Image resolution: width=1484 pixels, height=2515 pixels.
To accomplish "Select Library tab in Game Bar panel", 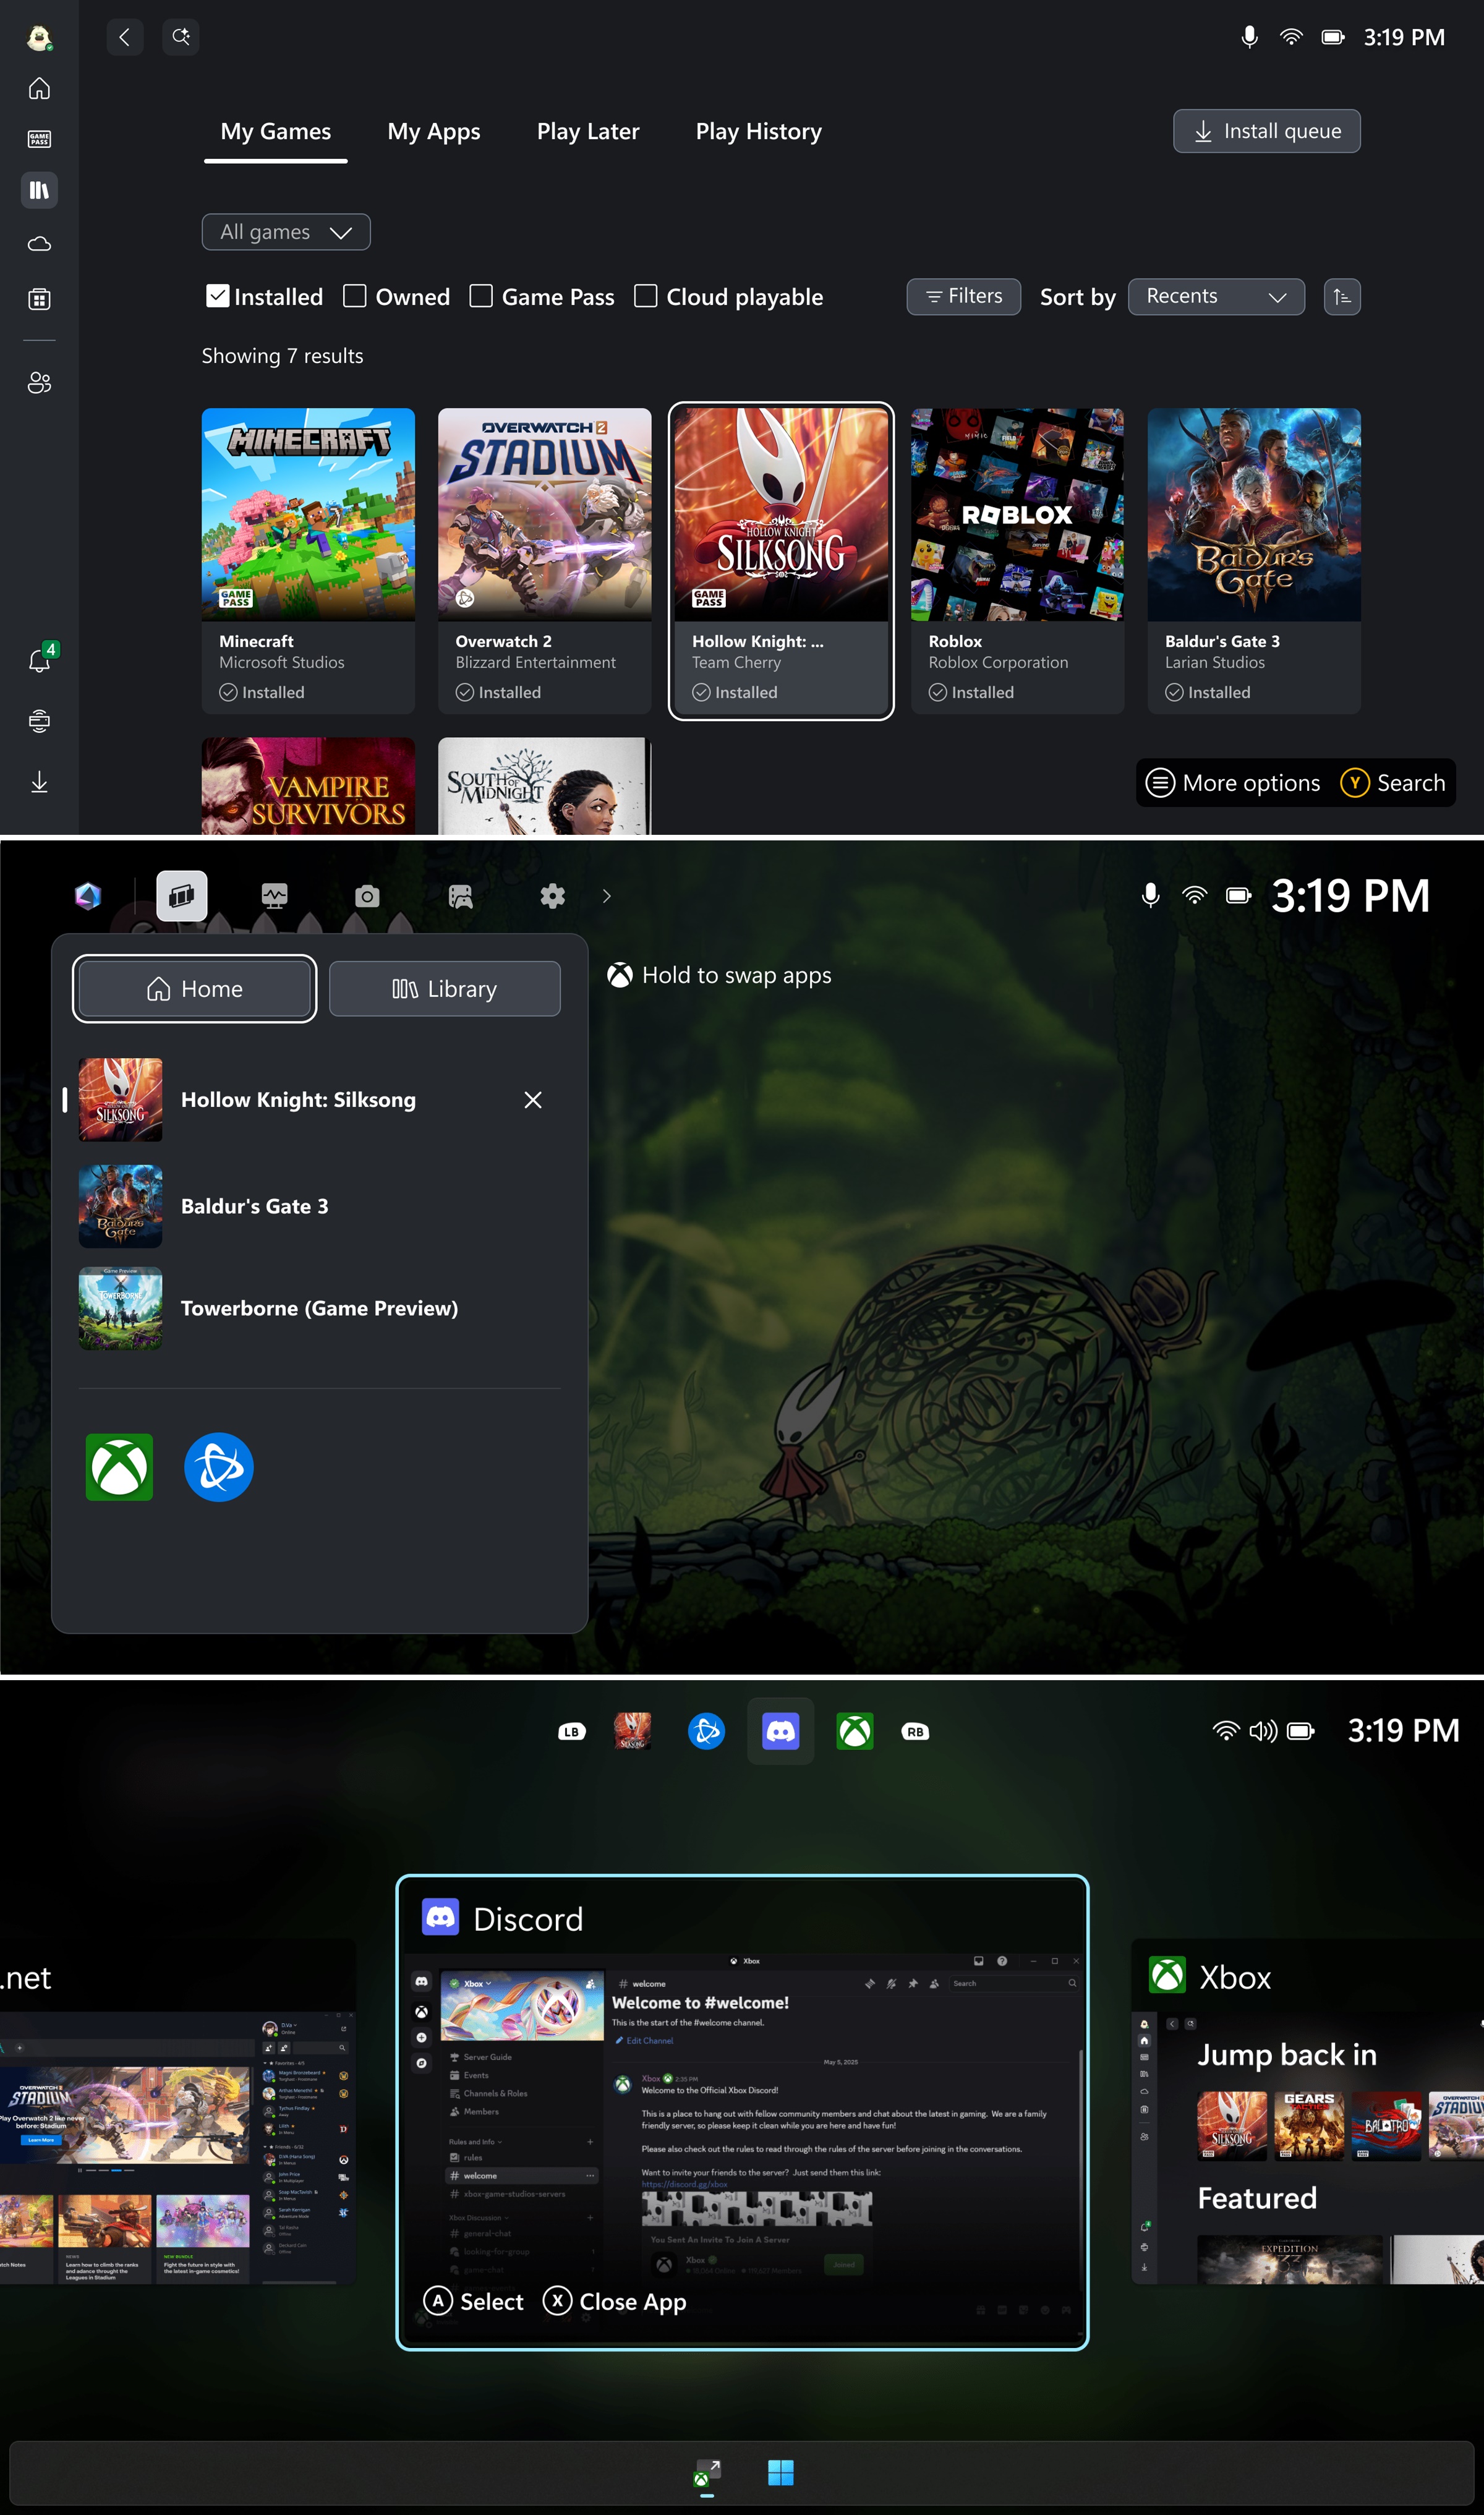I will coord(444,989).
